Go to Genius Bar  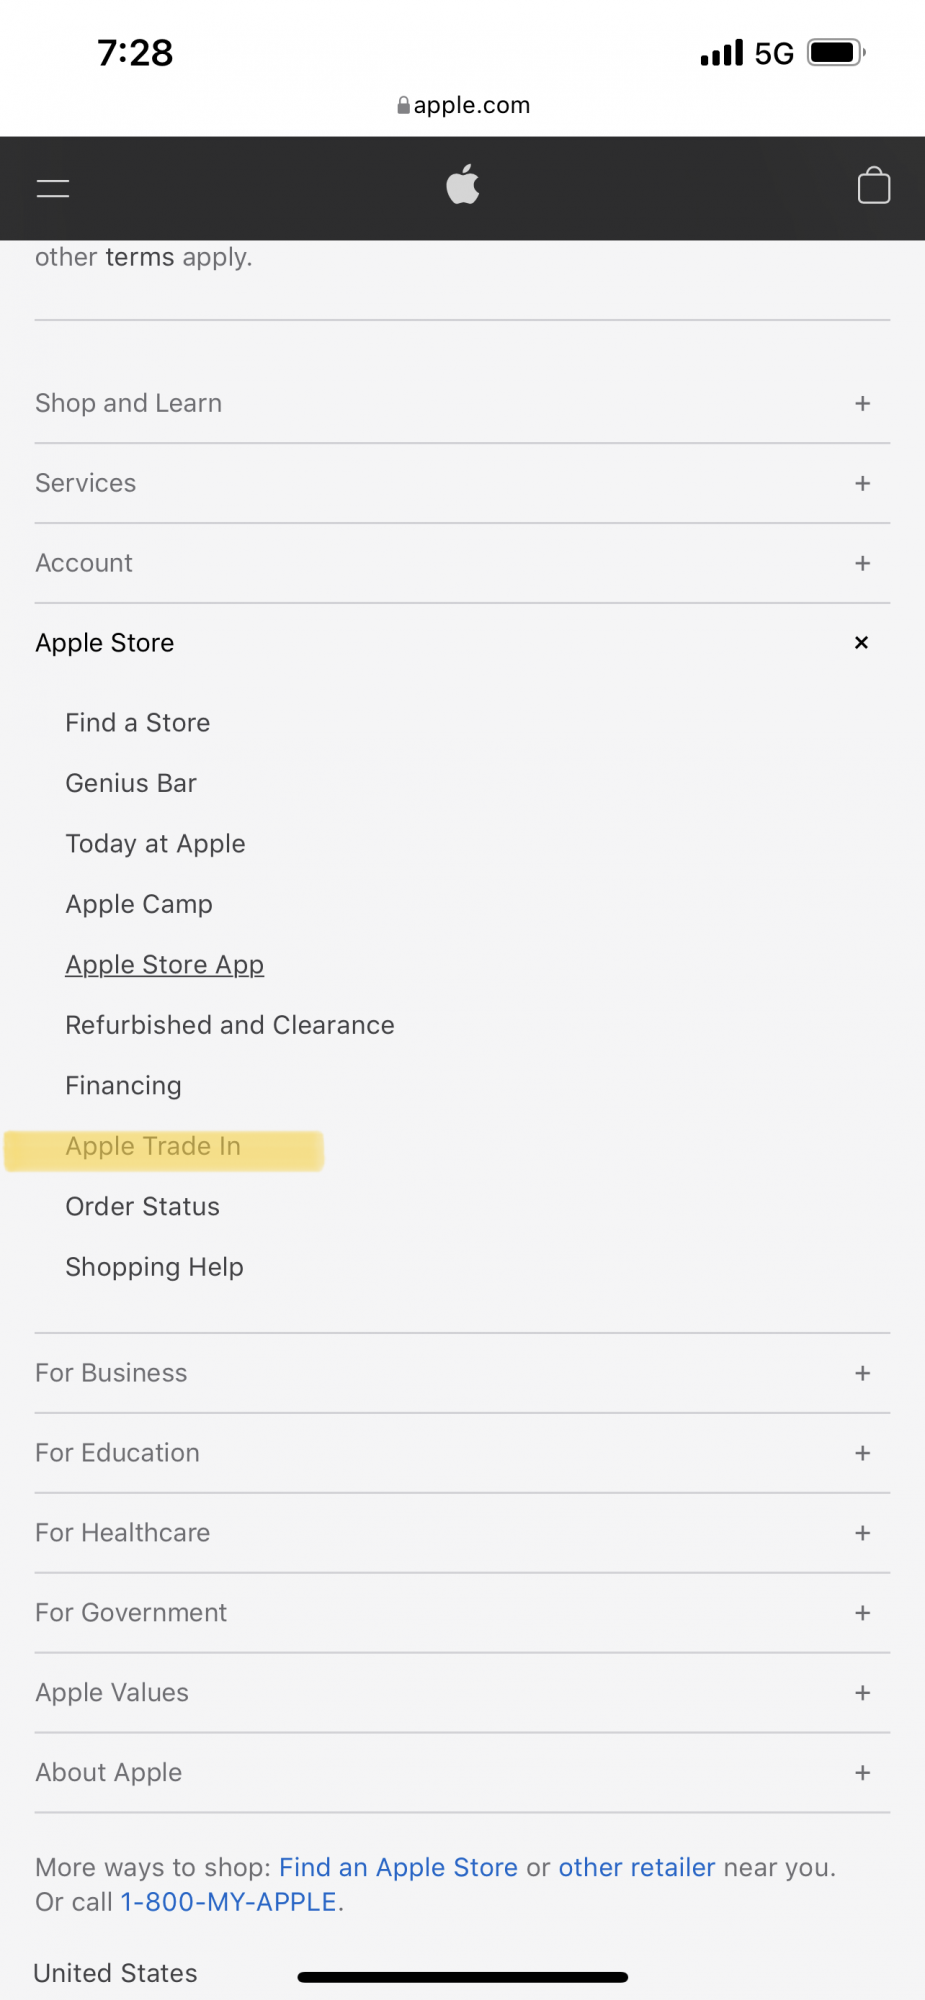(131, 783)
